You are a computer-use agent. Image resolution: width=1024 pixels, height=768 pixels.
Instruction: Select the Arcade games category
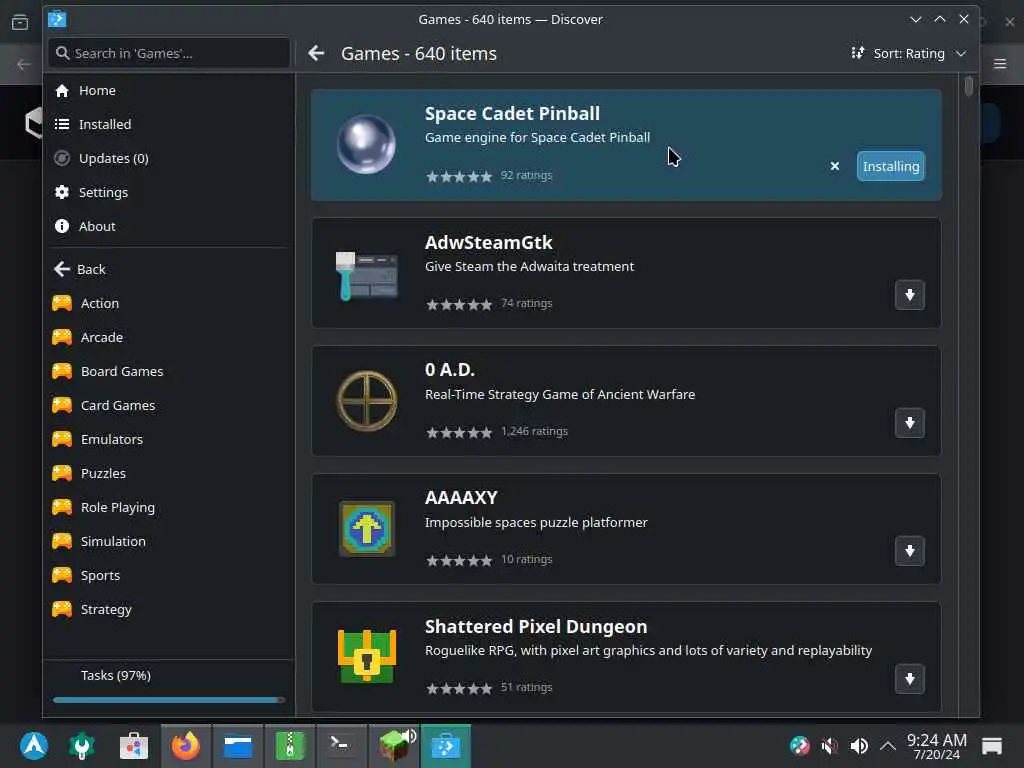click(168, 338)
